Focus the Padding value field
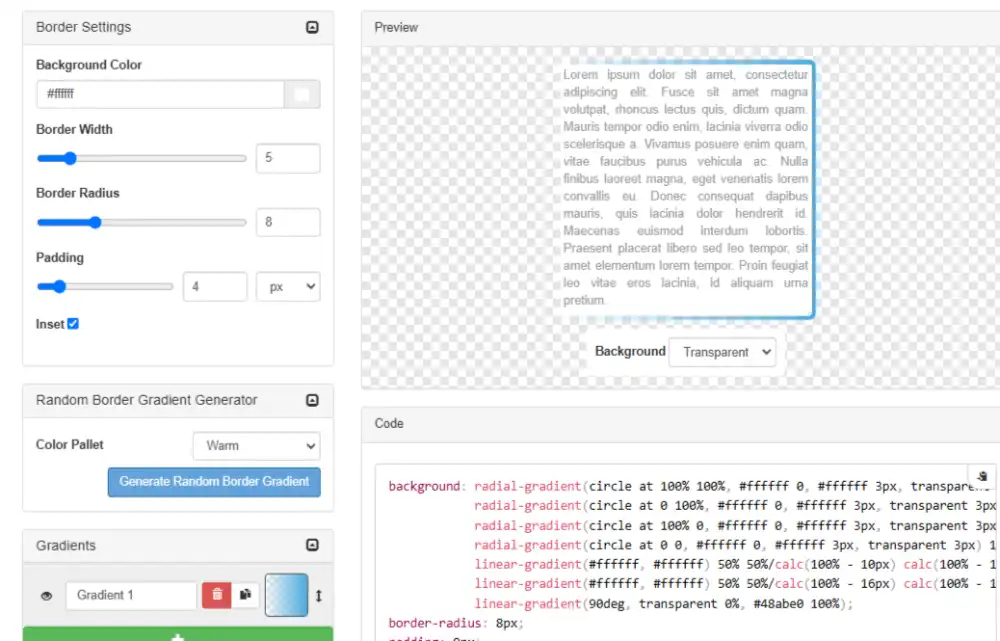 215,287
